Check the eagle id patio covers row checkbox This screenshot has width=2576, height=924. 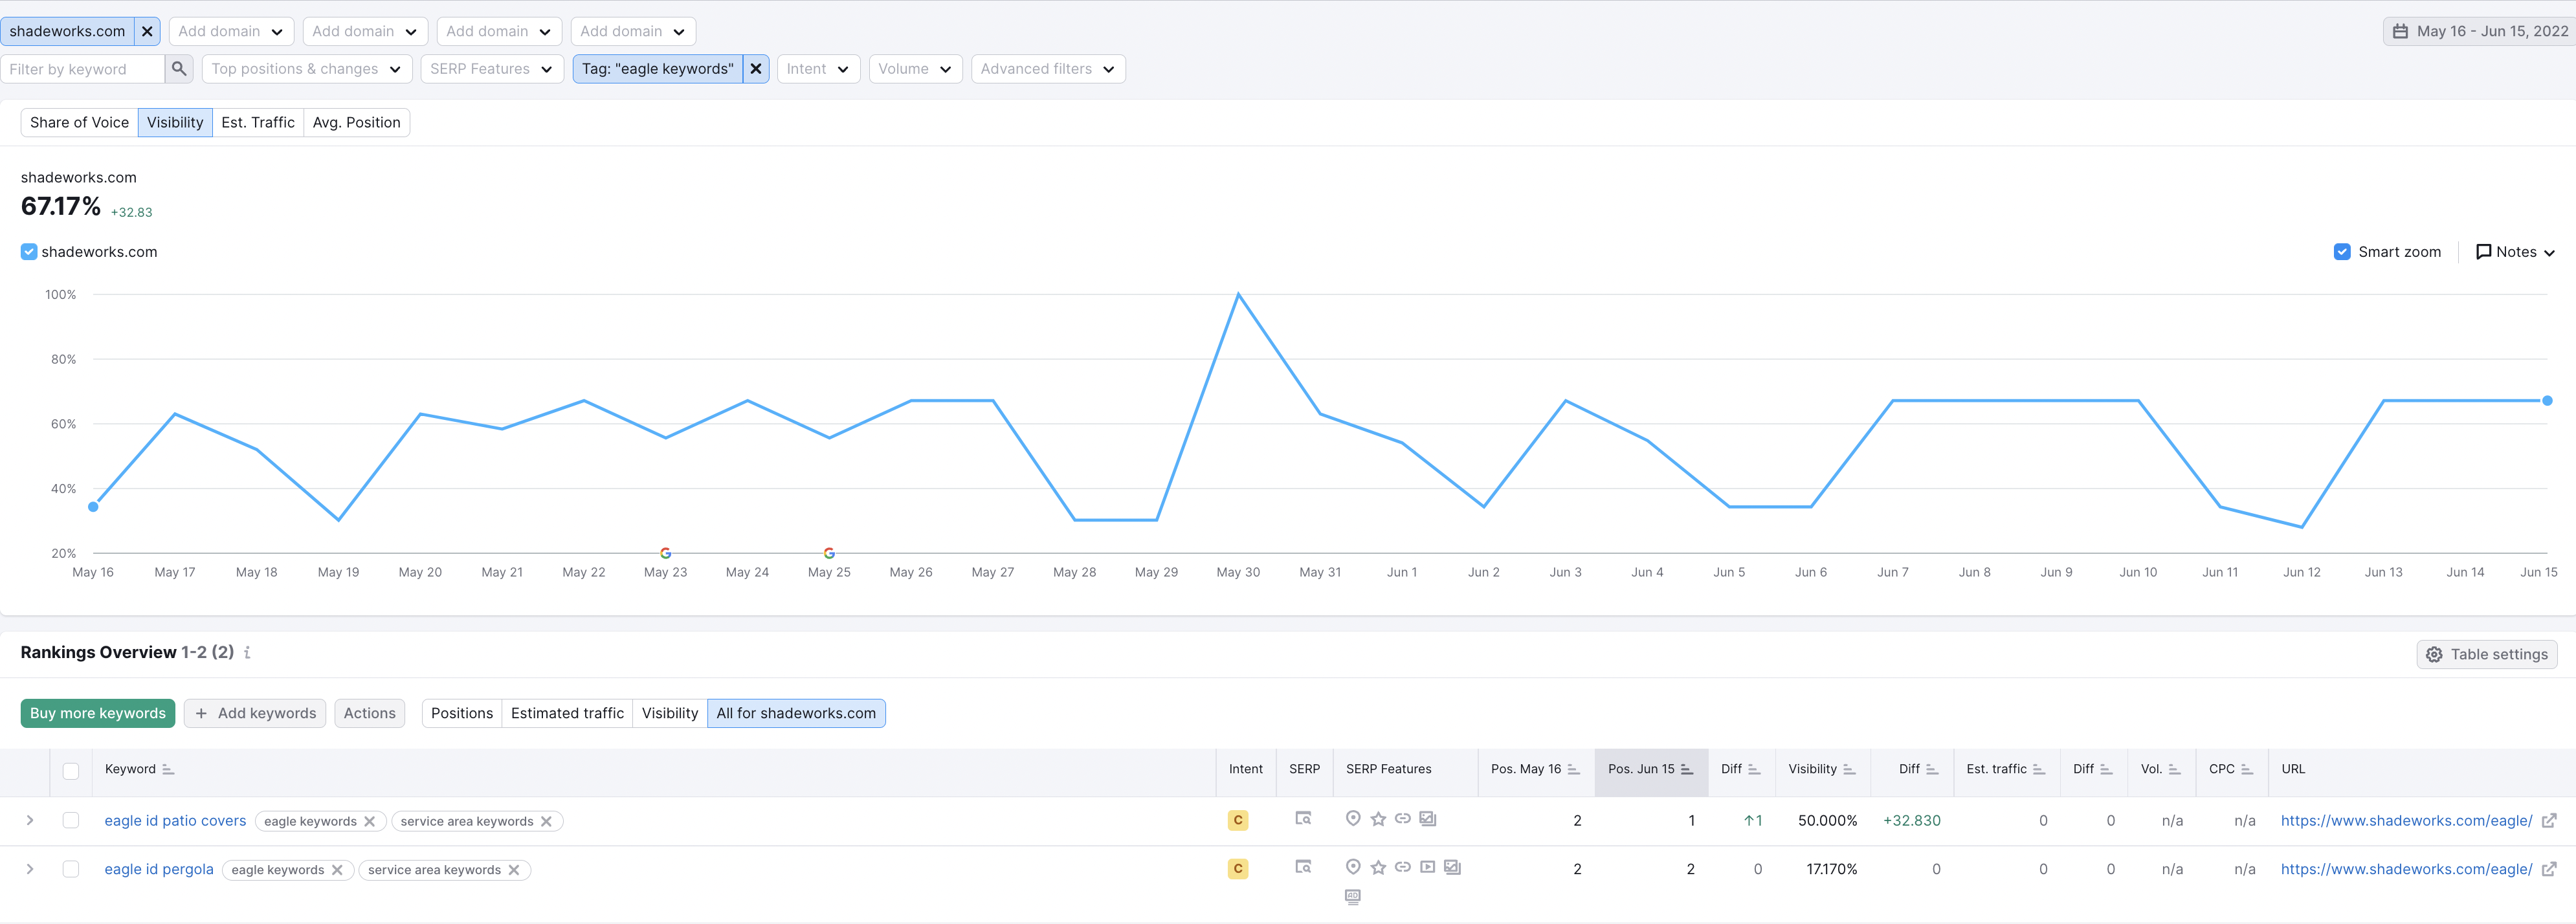tap(71, 820)
